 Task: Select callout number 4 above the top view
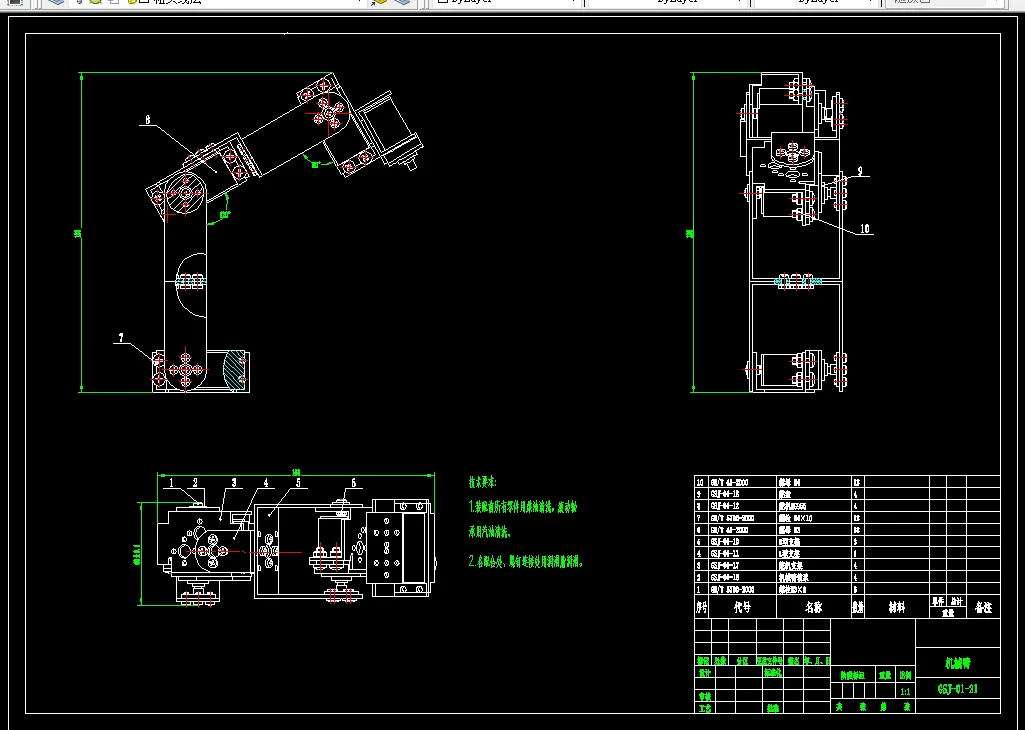266,482
